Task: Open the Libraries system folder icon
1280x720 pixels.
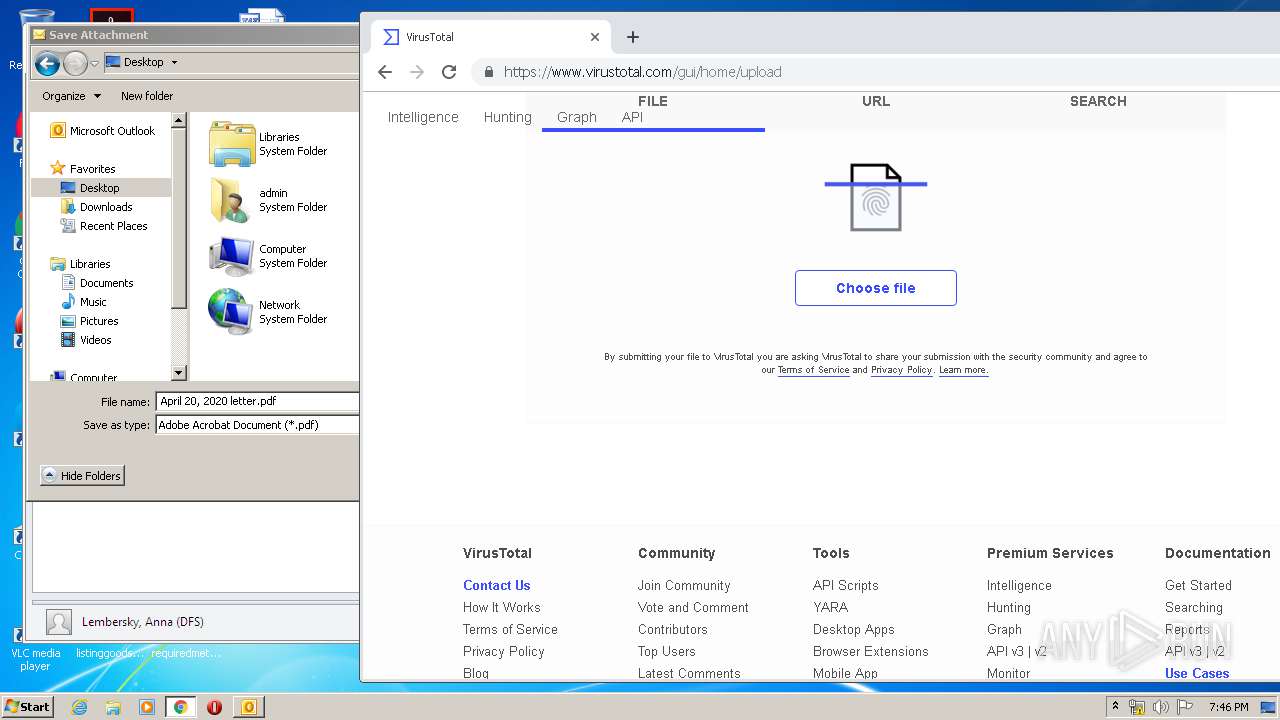Action: tap(232, 144)
